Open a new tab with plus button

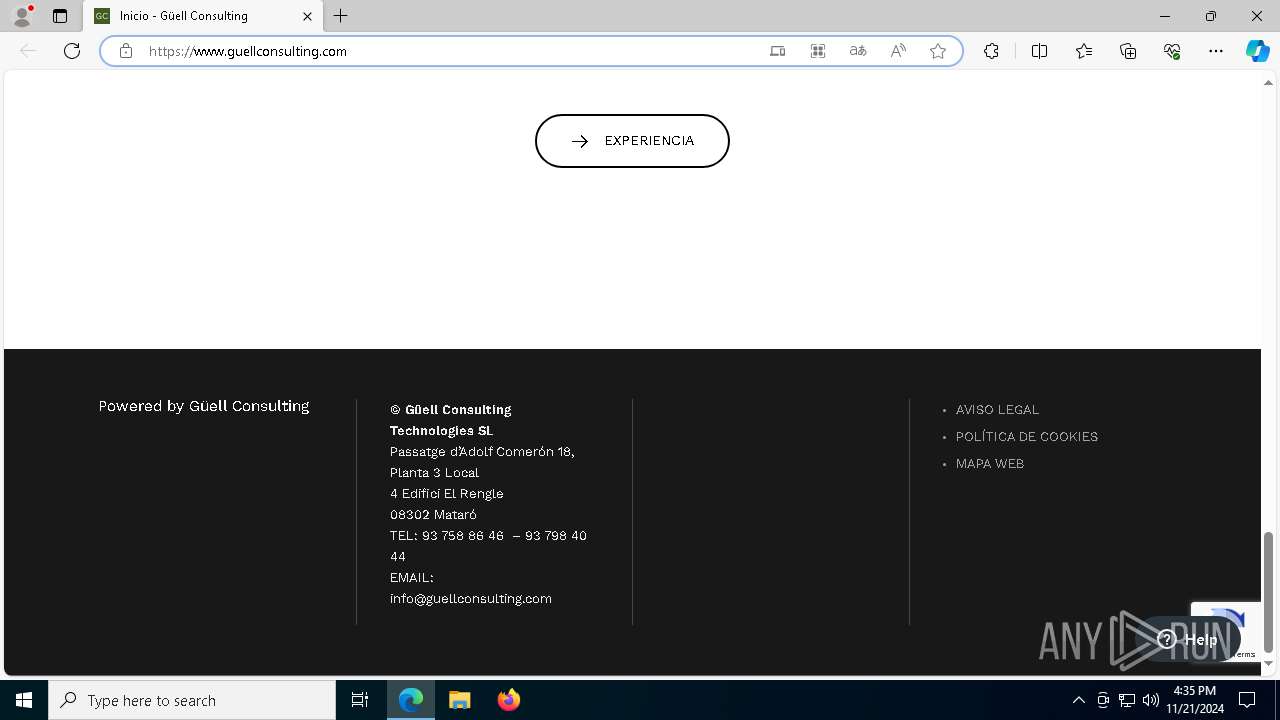(x=341, y=16)
